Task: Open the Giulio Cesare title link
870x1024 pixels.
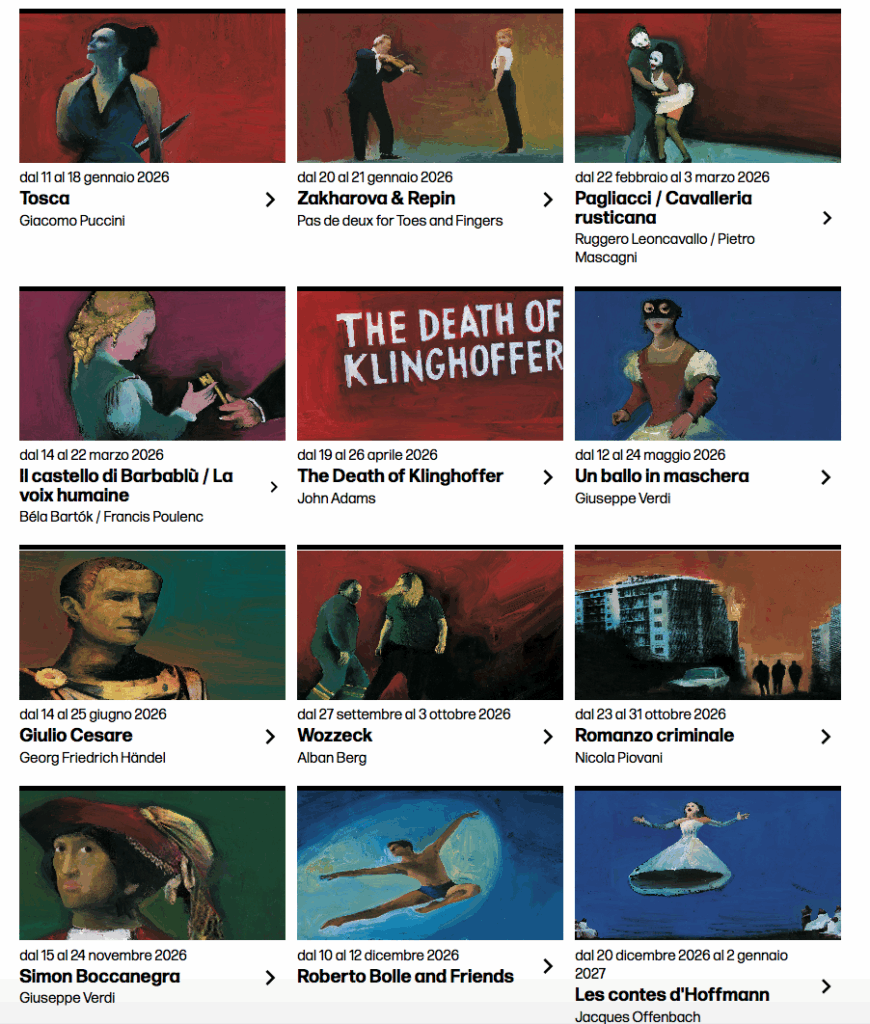Action: (76, 735)
